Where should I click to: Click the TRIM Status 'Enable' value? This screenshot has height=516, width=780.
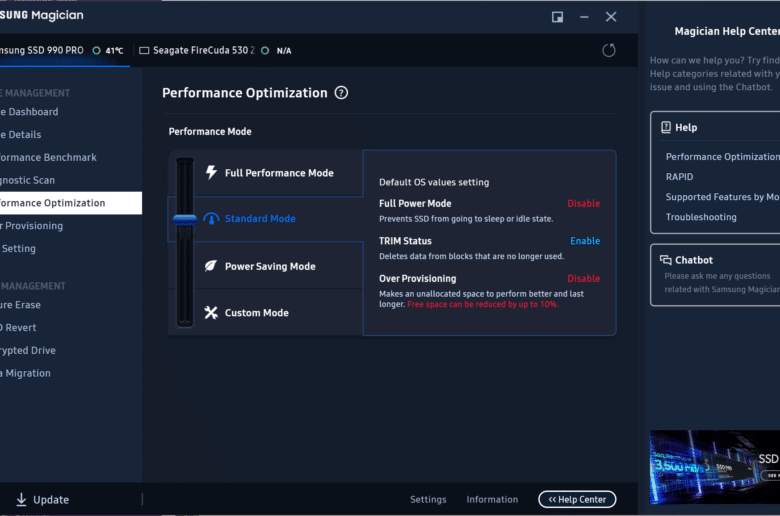click(585, 241)
